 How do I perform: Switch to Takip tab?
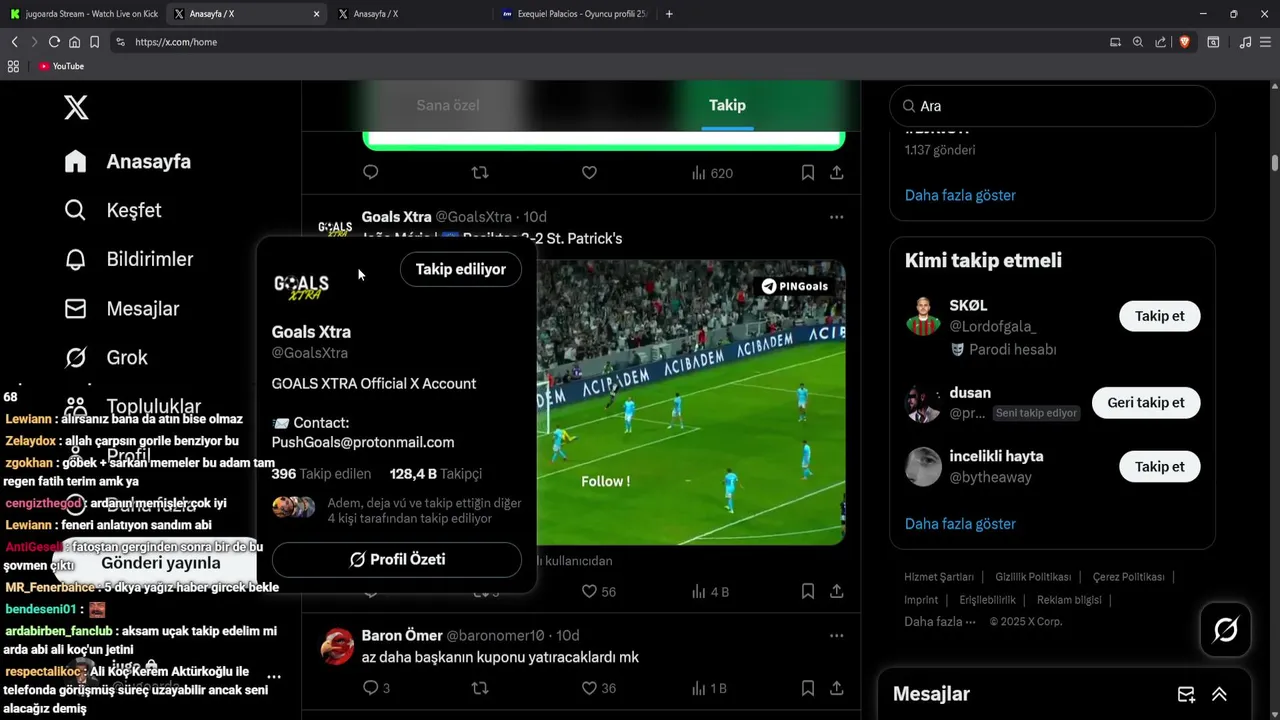(x=727, y=105)
